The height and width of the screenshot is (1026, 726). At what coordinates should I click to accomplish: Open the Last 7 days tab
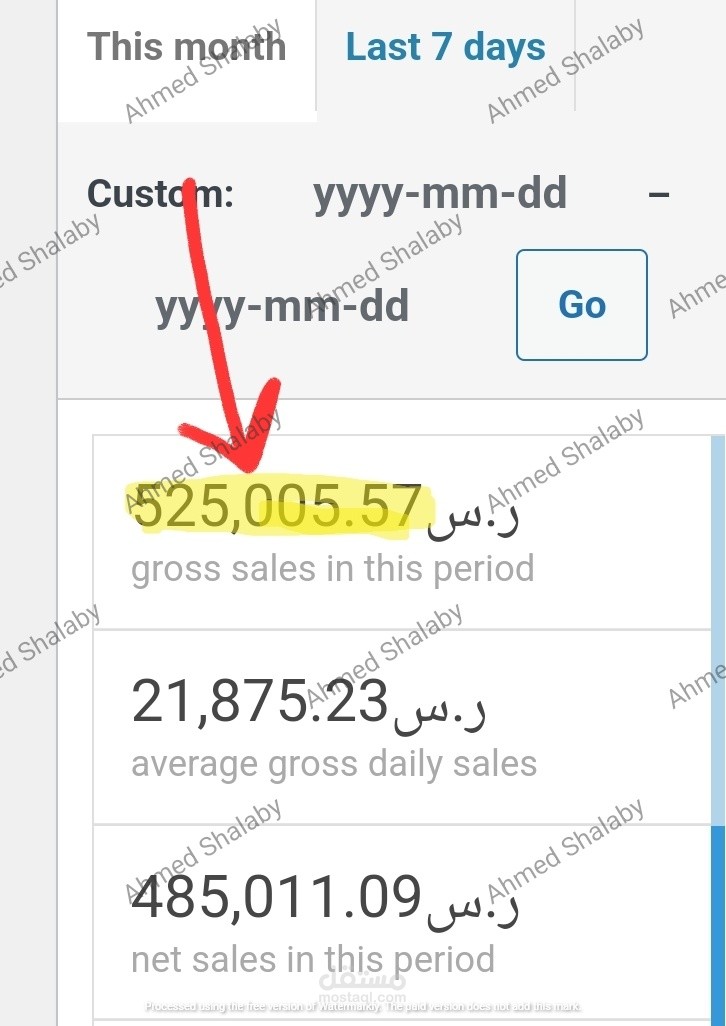pyautogui.click(x=445, y=48)
